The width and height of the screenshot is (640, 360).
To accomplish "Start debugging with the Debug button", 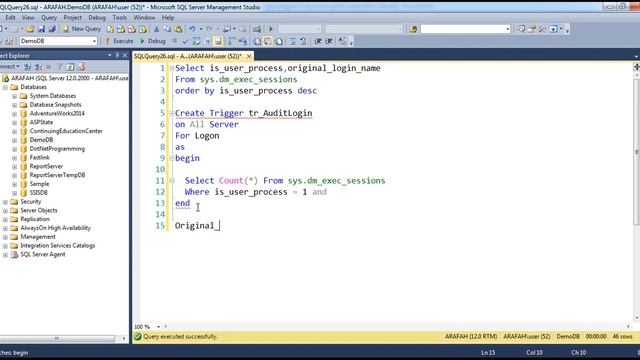I will (x=153, y=41).
